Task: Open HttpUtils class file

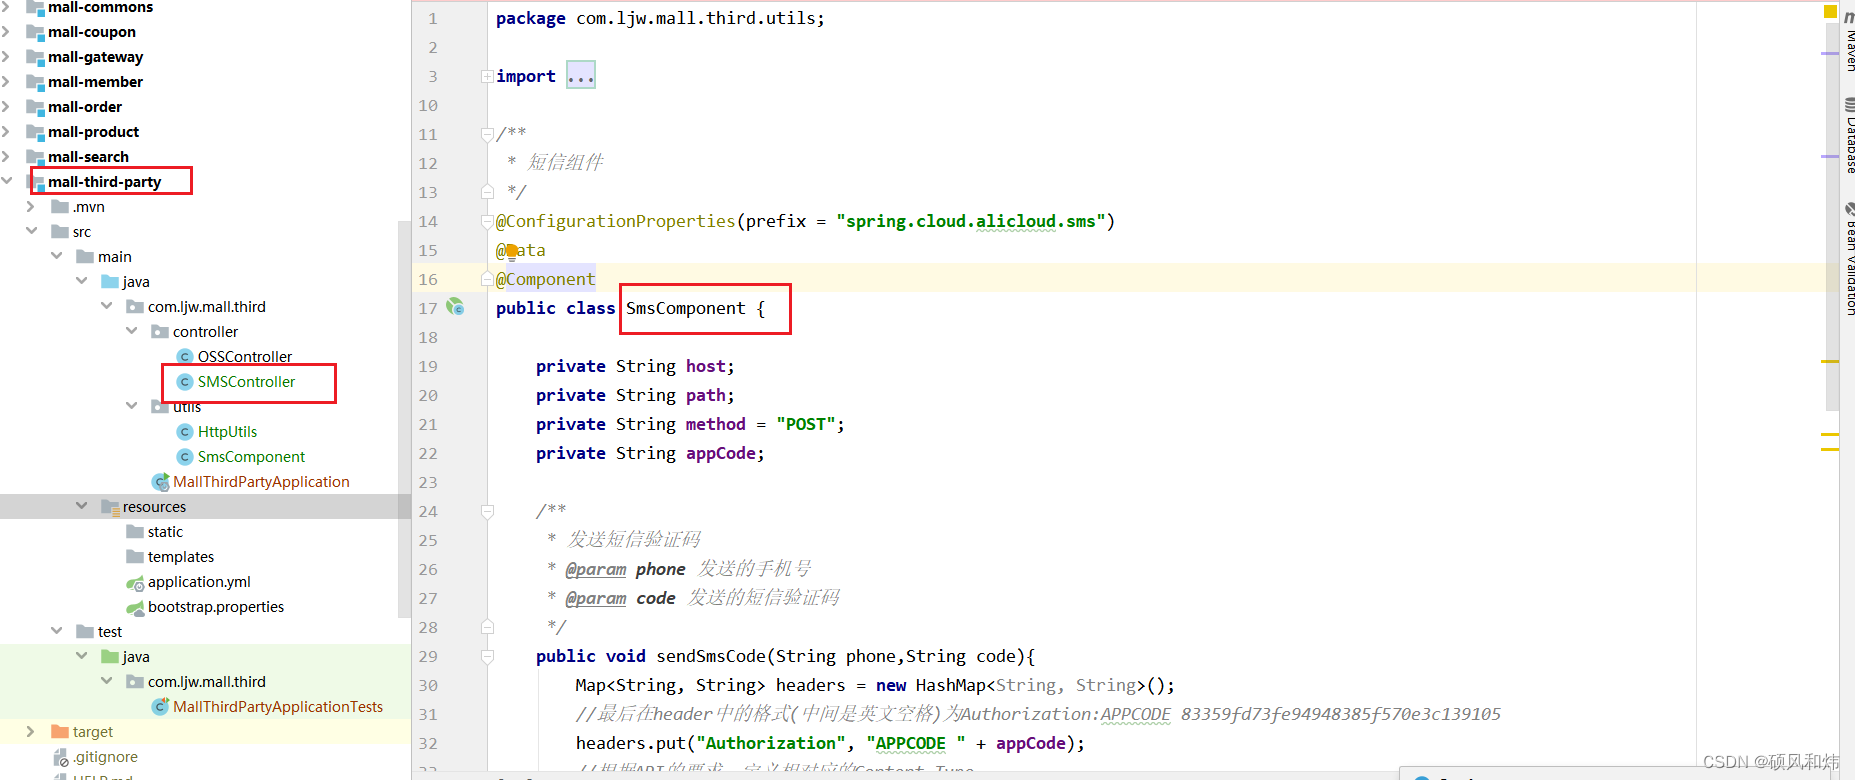Action: pos(227,432)
